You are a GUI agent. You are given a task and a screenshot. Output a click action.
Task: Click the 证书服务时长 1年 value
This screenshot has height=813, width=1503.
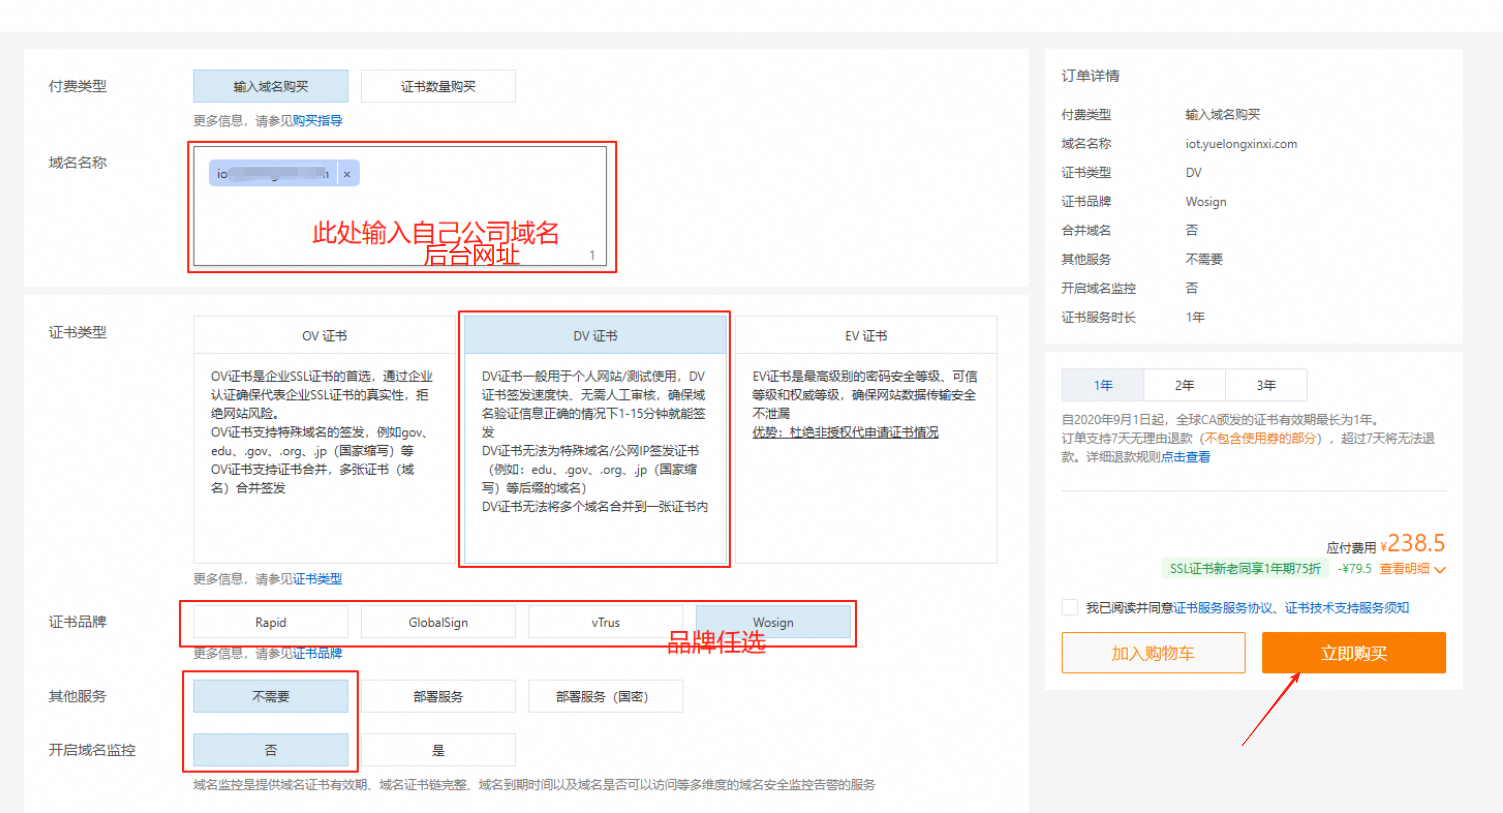point(1195,317)
